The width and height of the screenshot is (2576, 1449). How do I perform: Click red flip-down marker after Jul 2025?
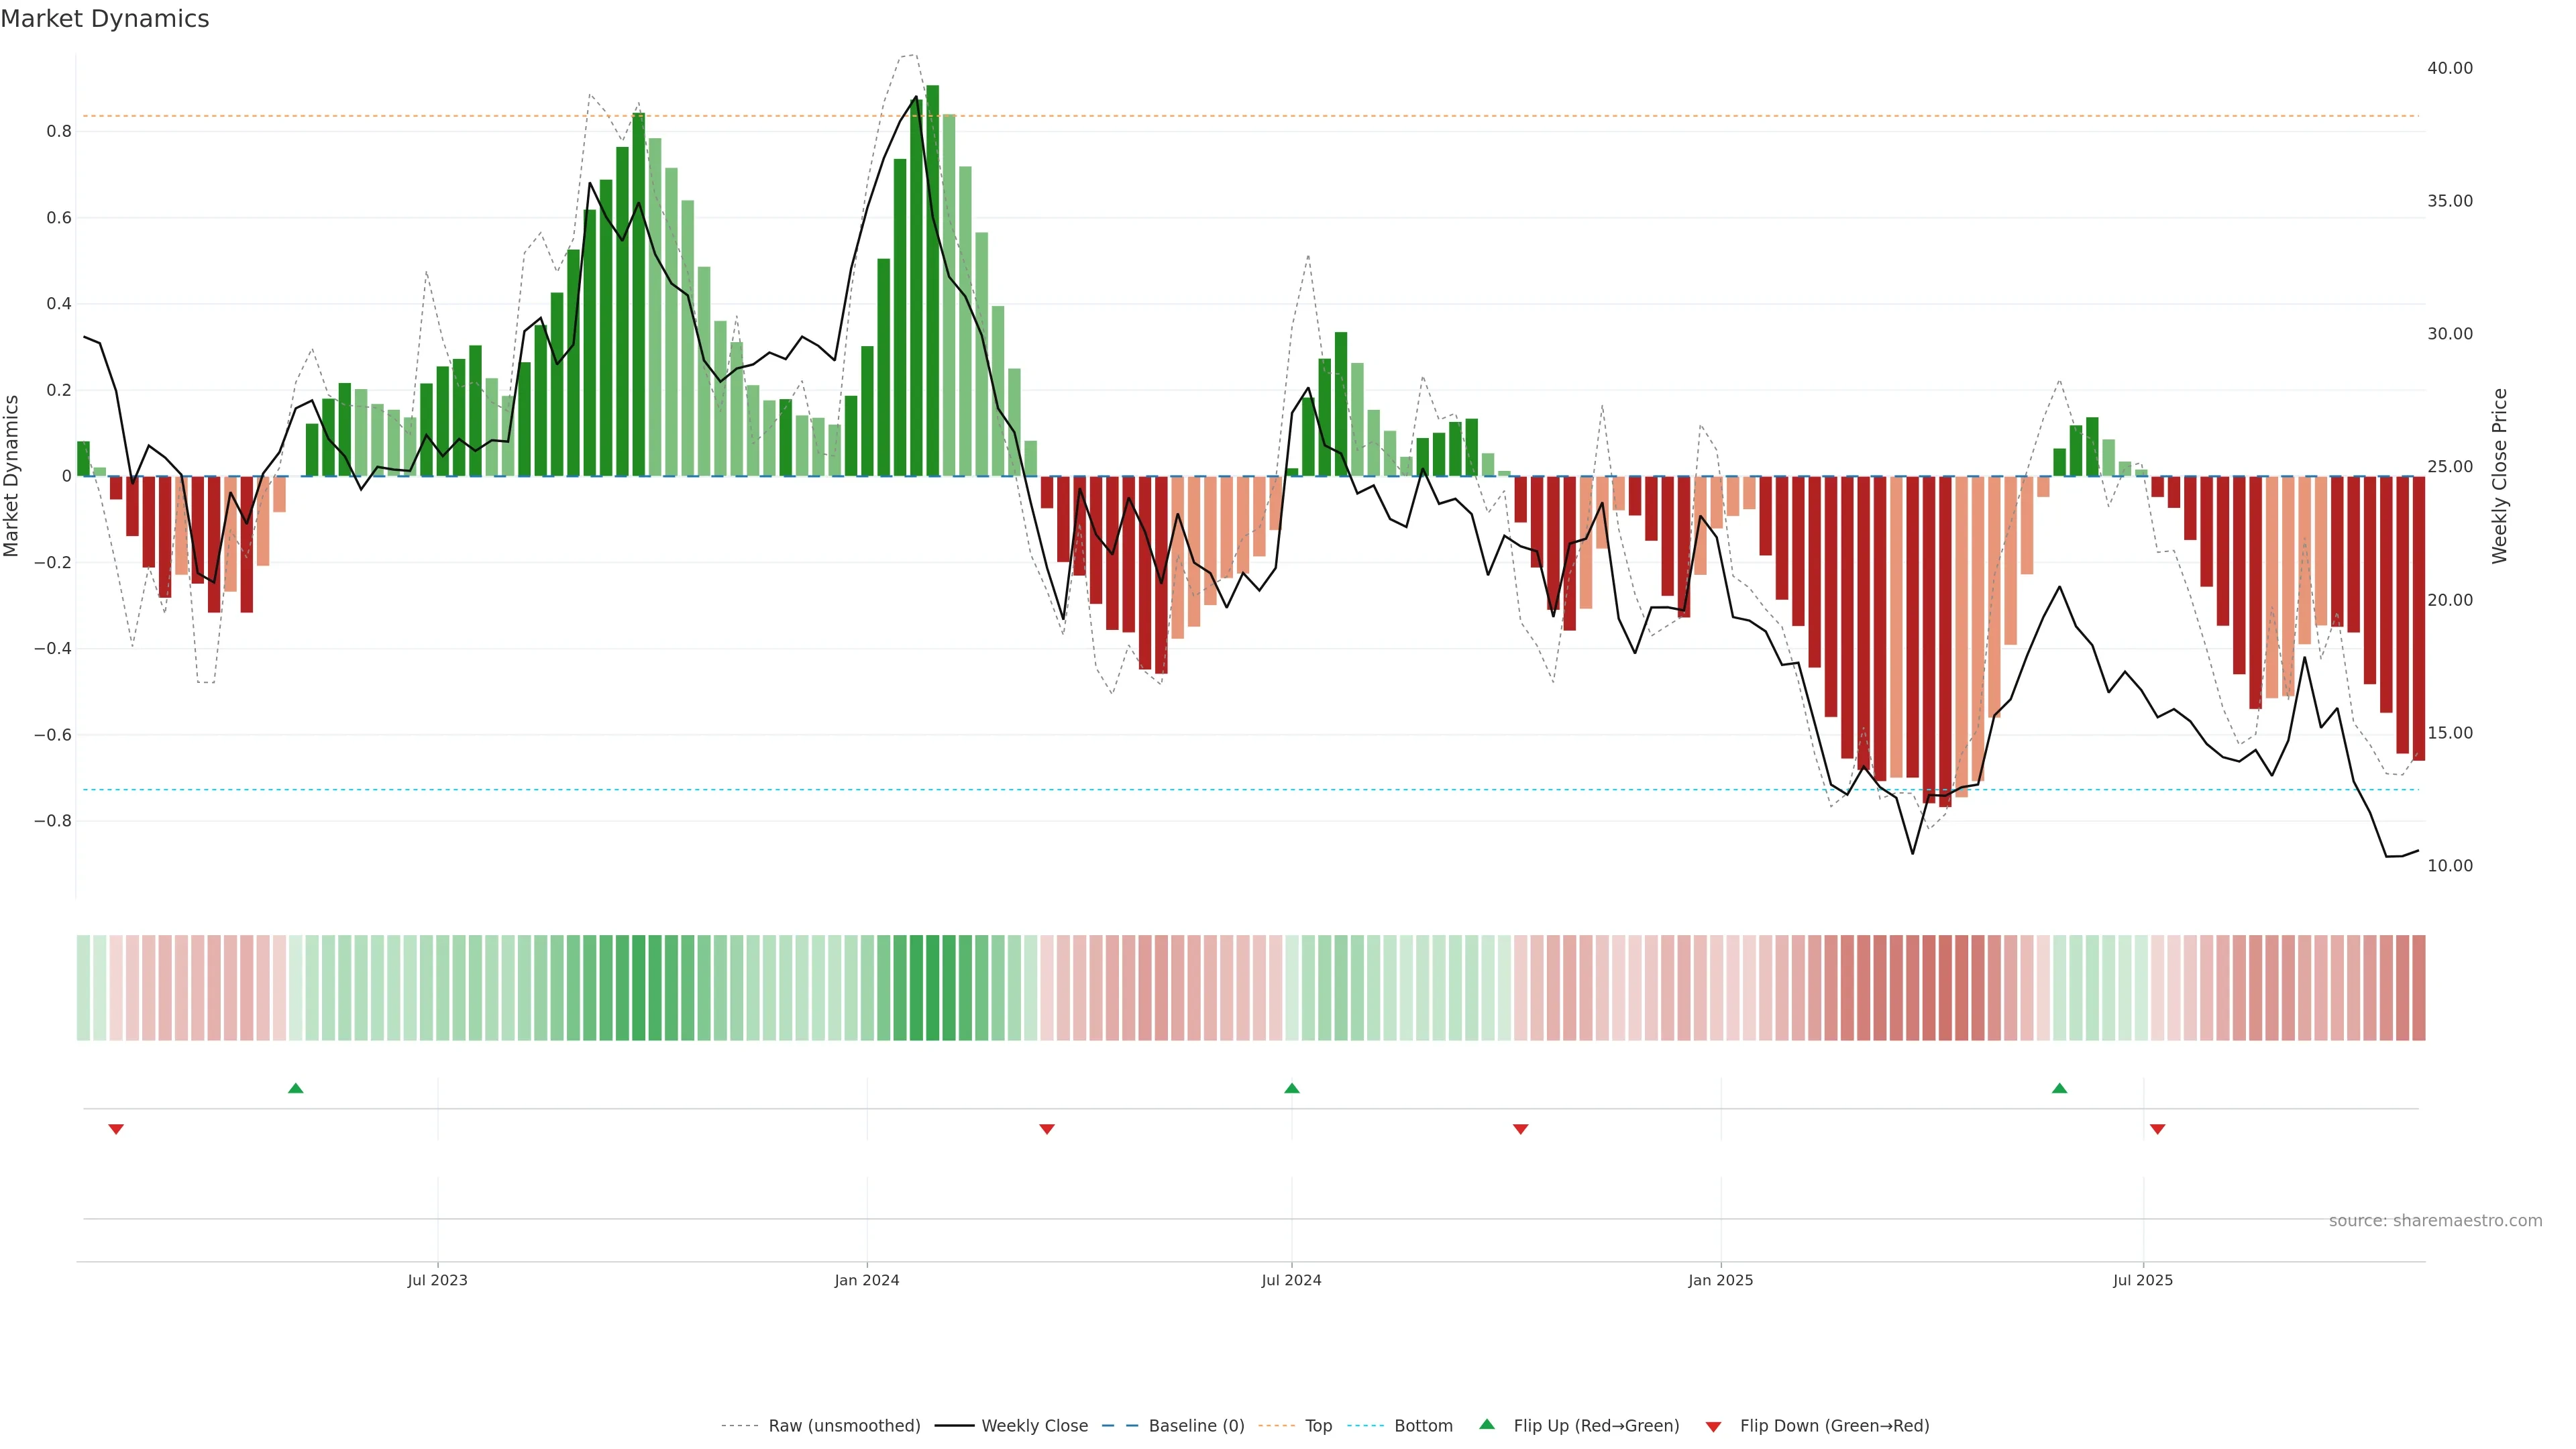(x=2157, y=1129)
